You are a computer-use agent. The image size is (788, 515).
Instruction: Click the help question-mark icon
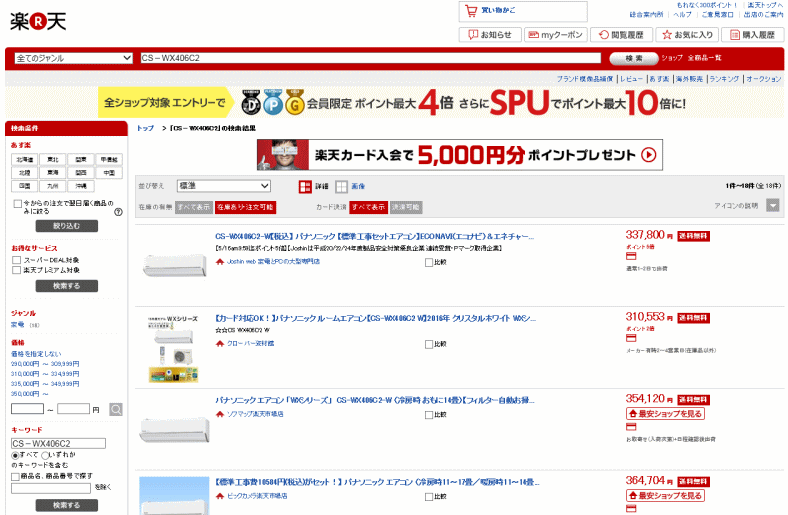point(119,212)
